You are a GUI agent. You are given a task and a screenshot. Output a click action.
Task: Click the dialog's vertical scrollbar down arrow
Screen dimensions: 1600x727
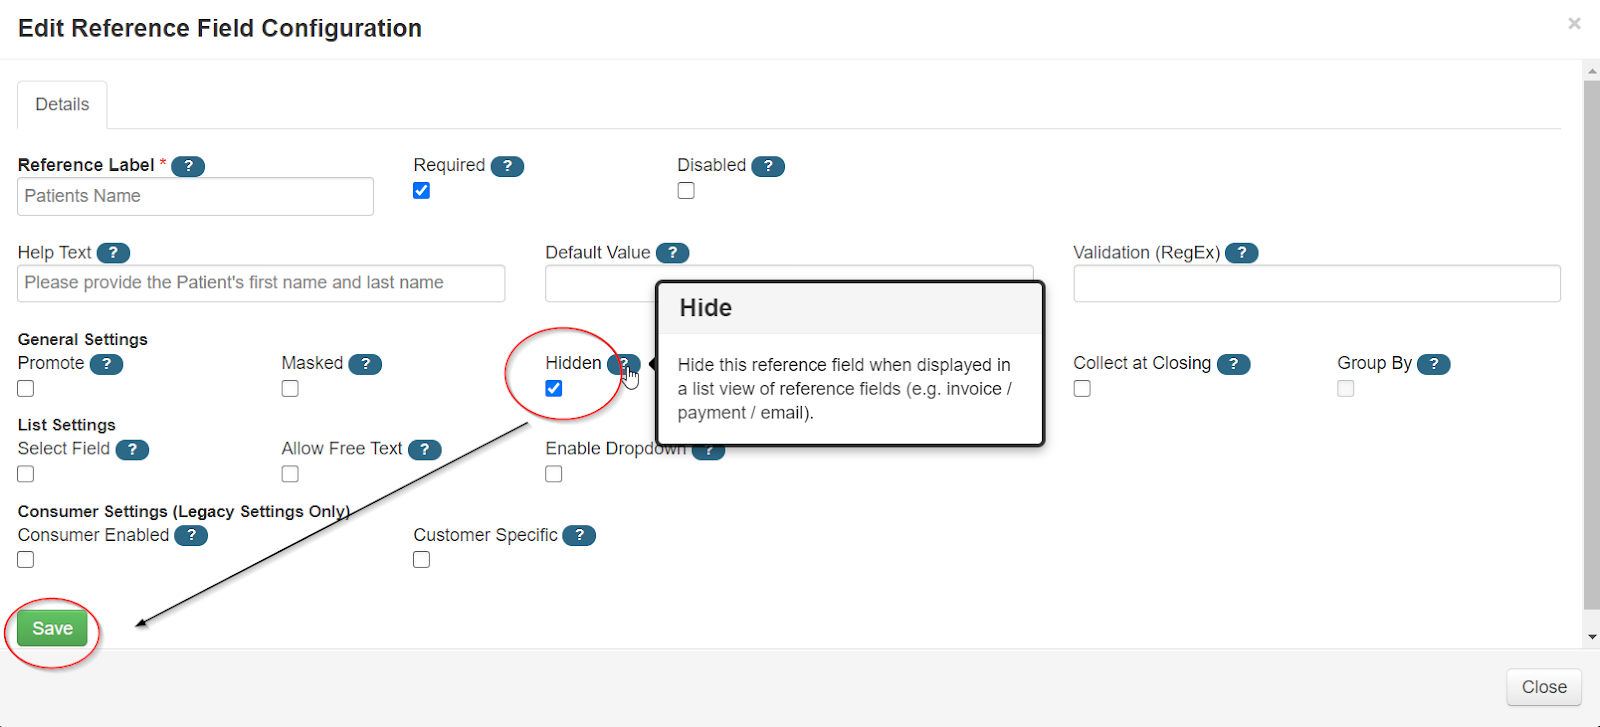[x=1591, y=637]
